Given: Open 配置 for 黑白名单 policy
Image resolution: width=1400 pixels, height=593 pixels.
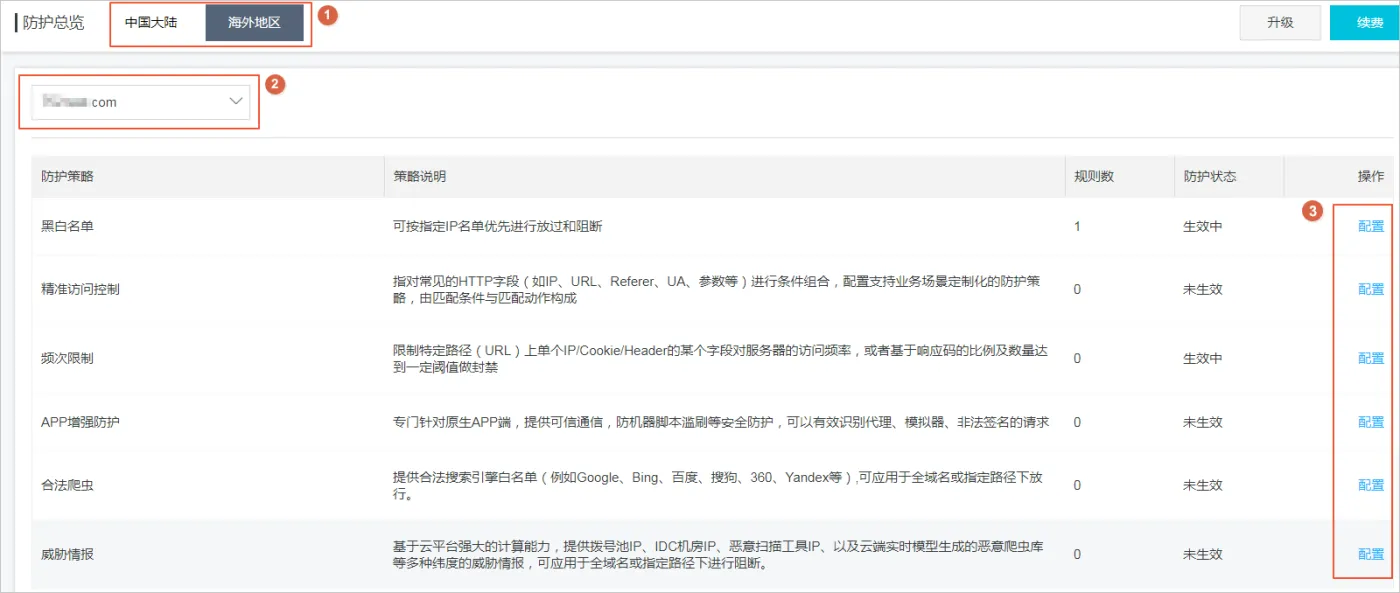Looking at the screenshot, I should pos(1371,227).
